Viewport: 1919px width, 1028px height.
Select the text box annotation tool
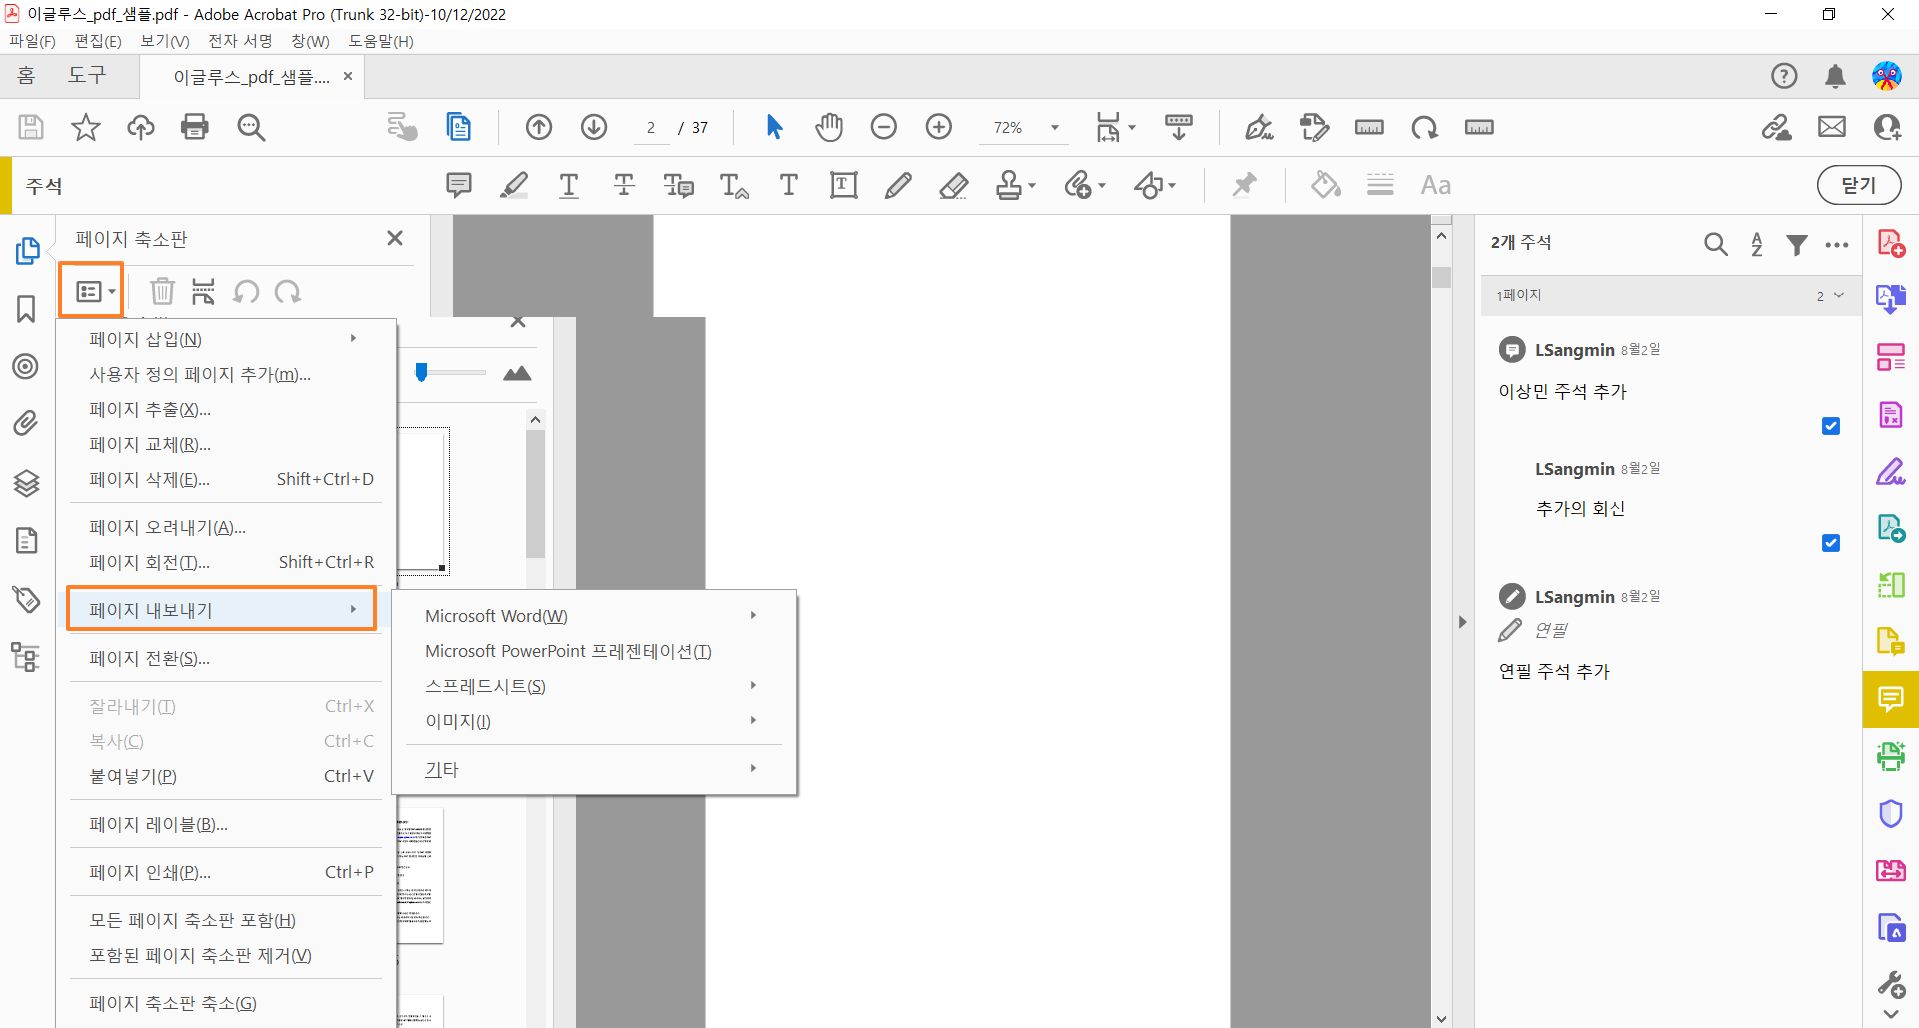click(x=843, y=185)
